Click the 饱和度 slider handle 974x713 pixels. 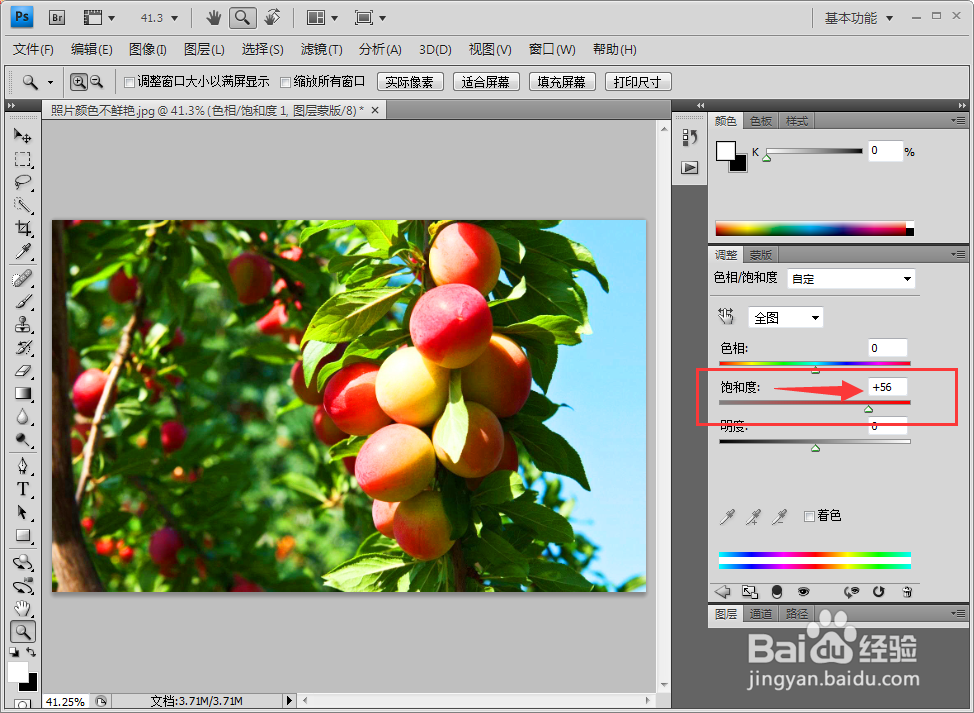click(868, 409)
